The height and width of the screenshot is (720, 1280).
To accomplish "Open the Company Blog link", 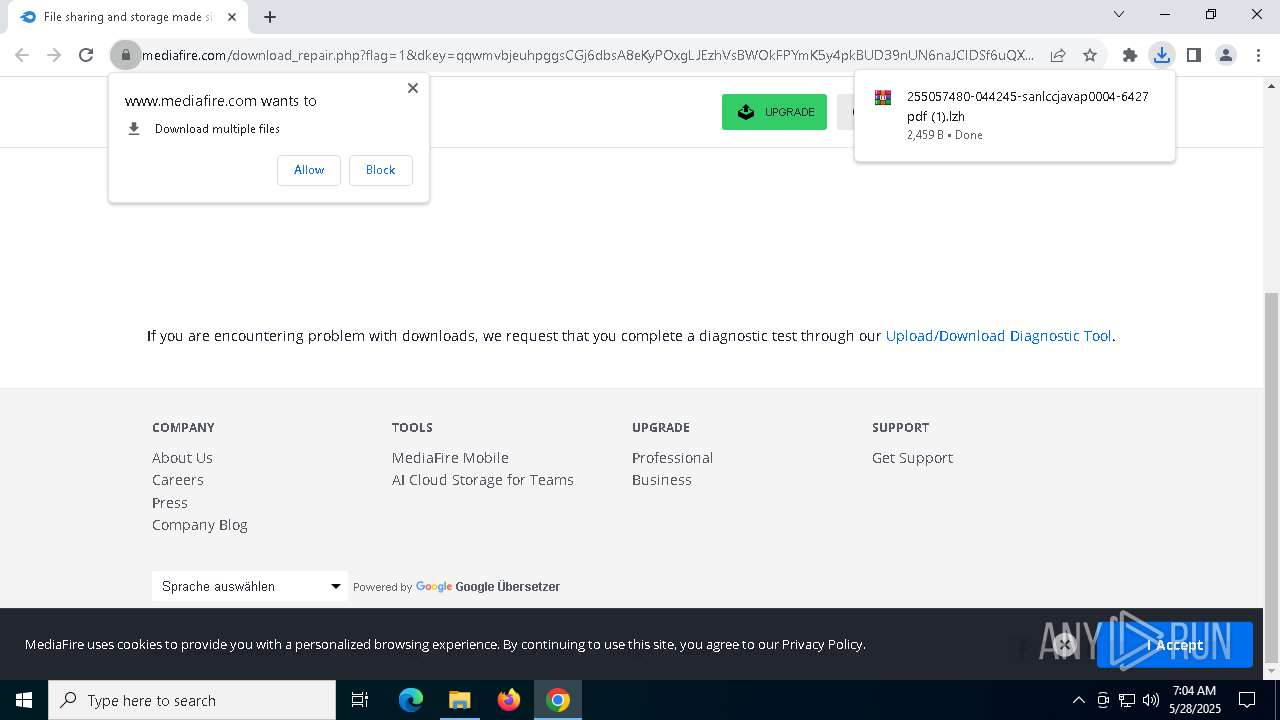I will coord(200,525).
